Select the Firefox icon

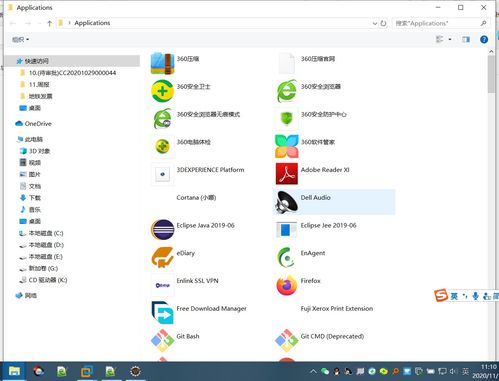[x=287, y=285]
